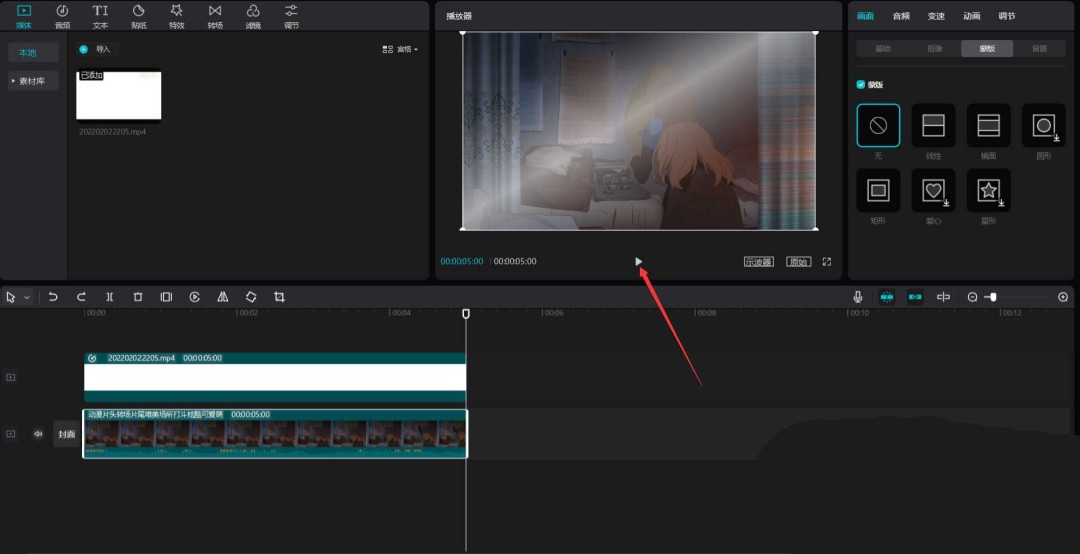Open the 转场 (Transitions) panel icon
1080x554 pixels.
(215, 15)
